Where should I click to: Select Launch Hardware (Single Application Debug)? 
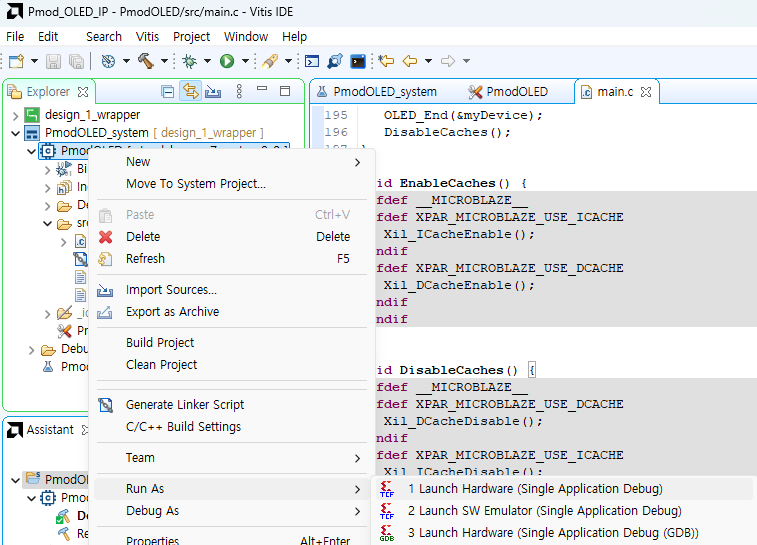pos(564,489)
